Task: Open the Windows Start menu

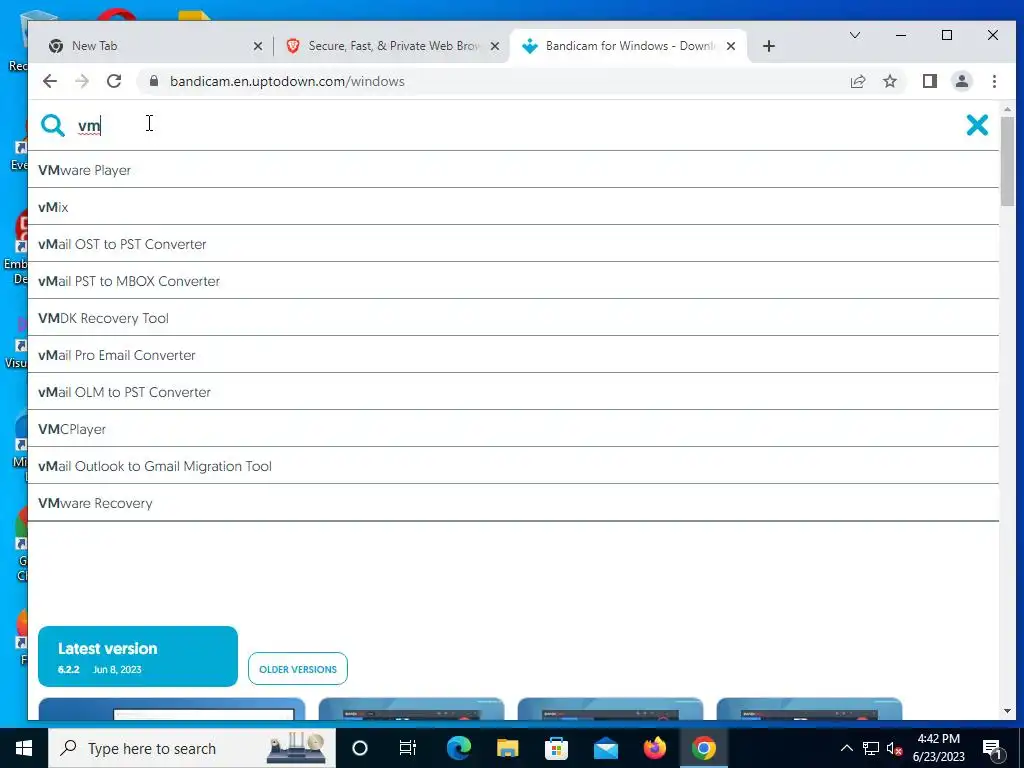Action: pyautogui.click(x=24, y=748)
